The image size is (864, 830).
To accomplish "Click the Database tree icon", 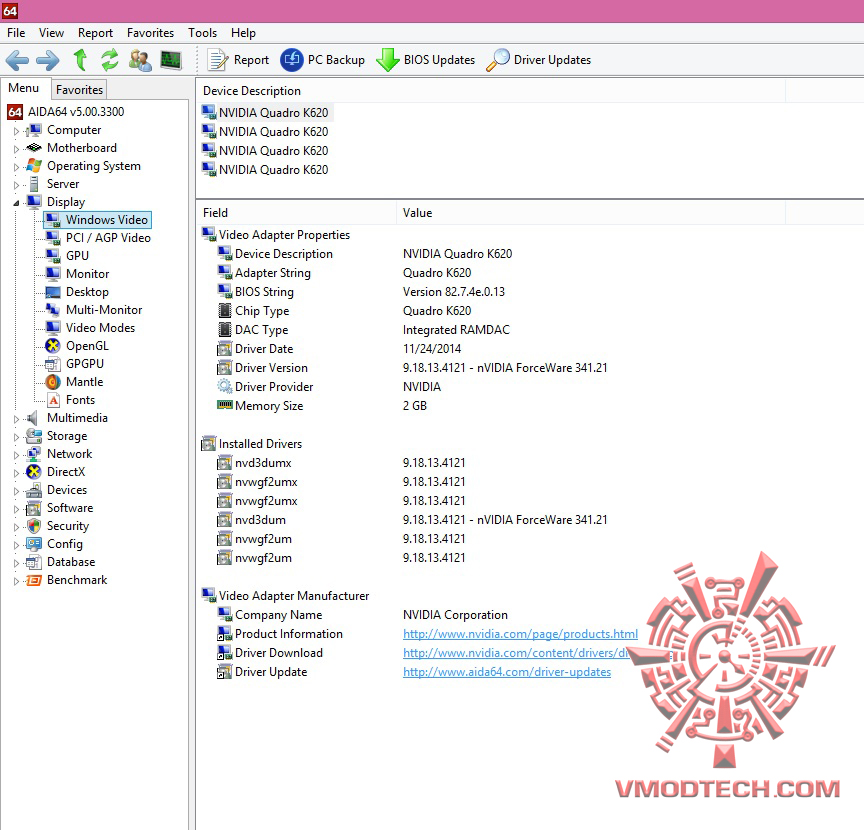I will (34, 562).
